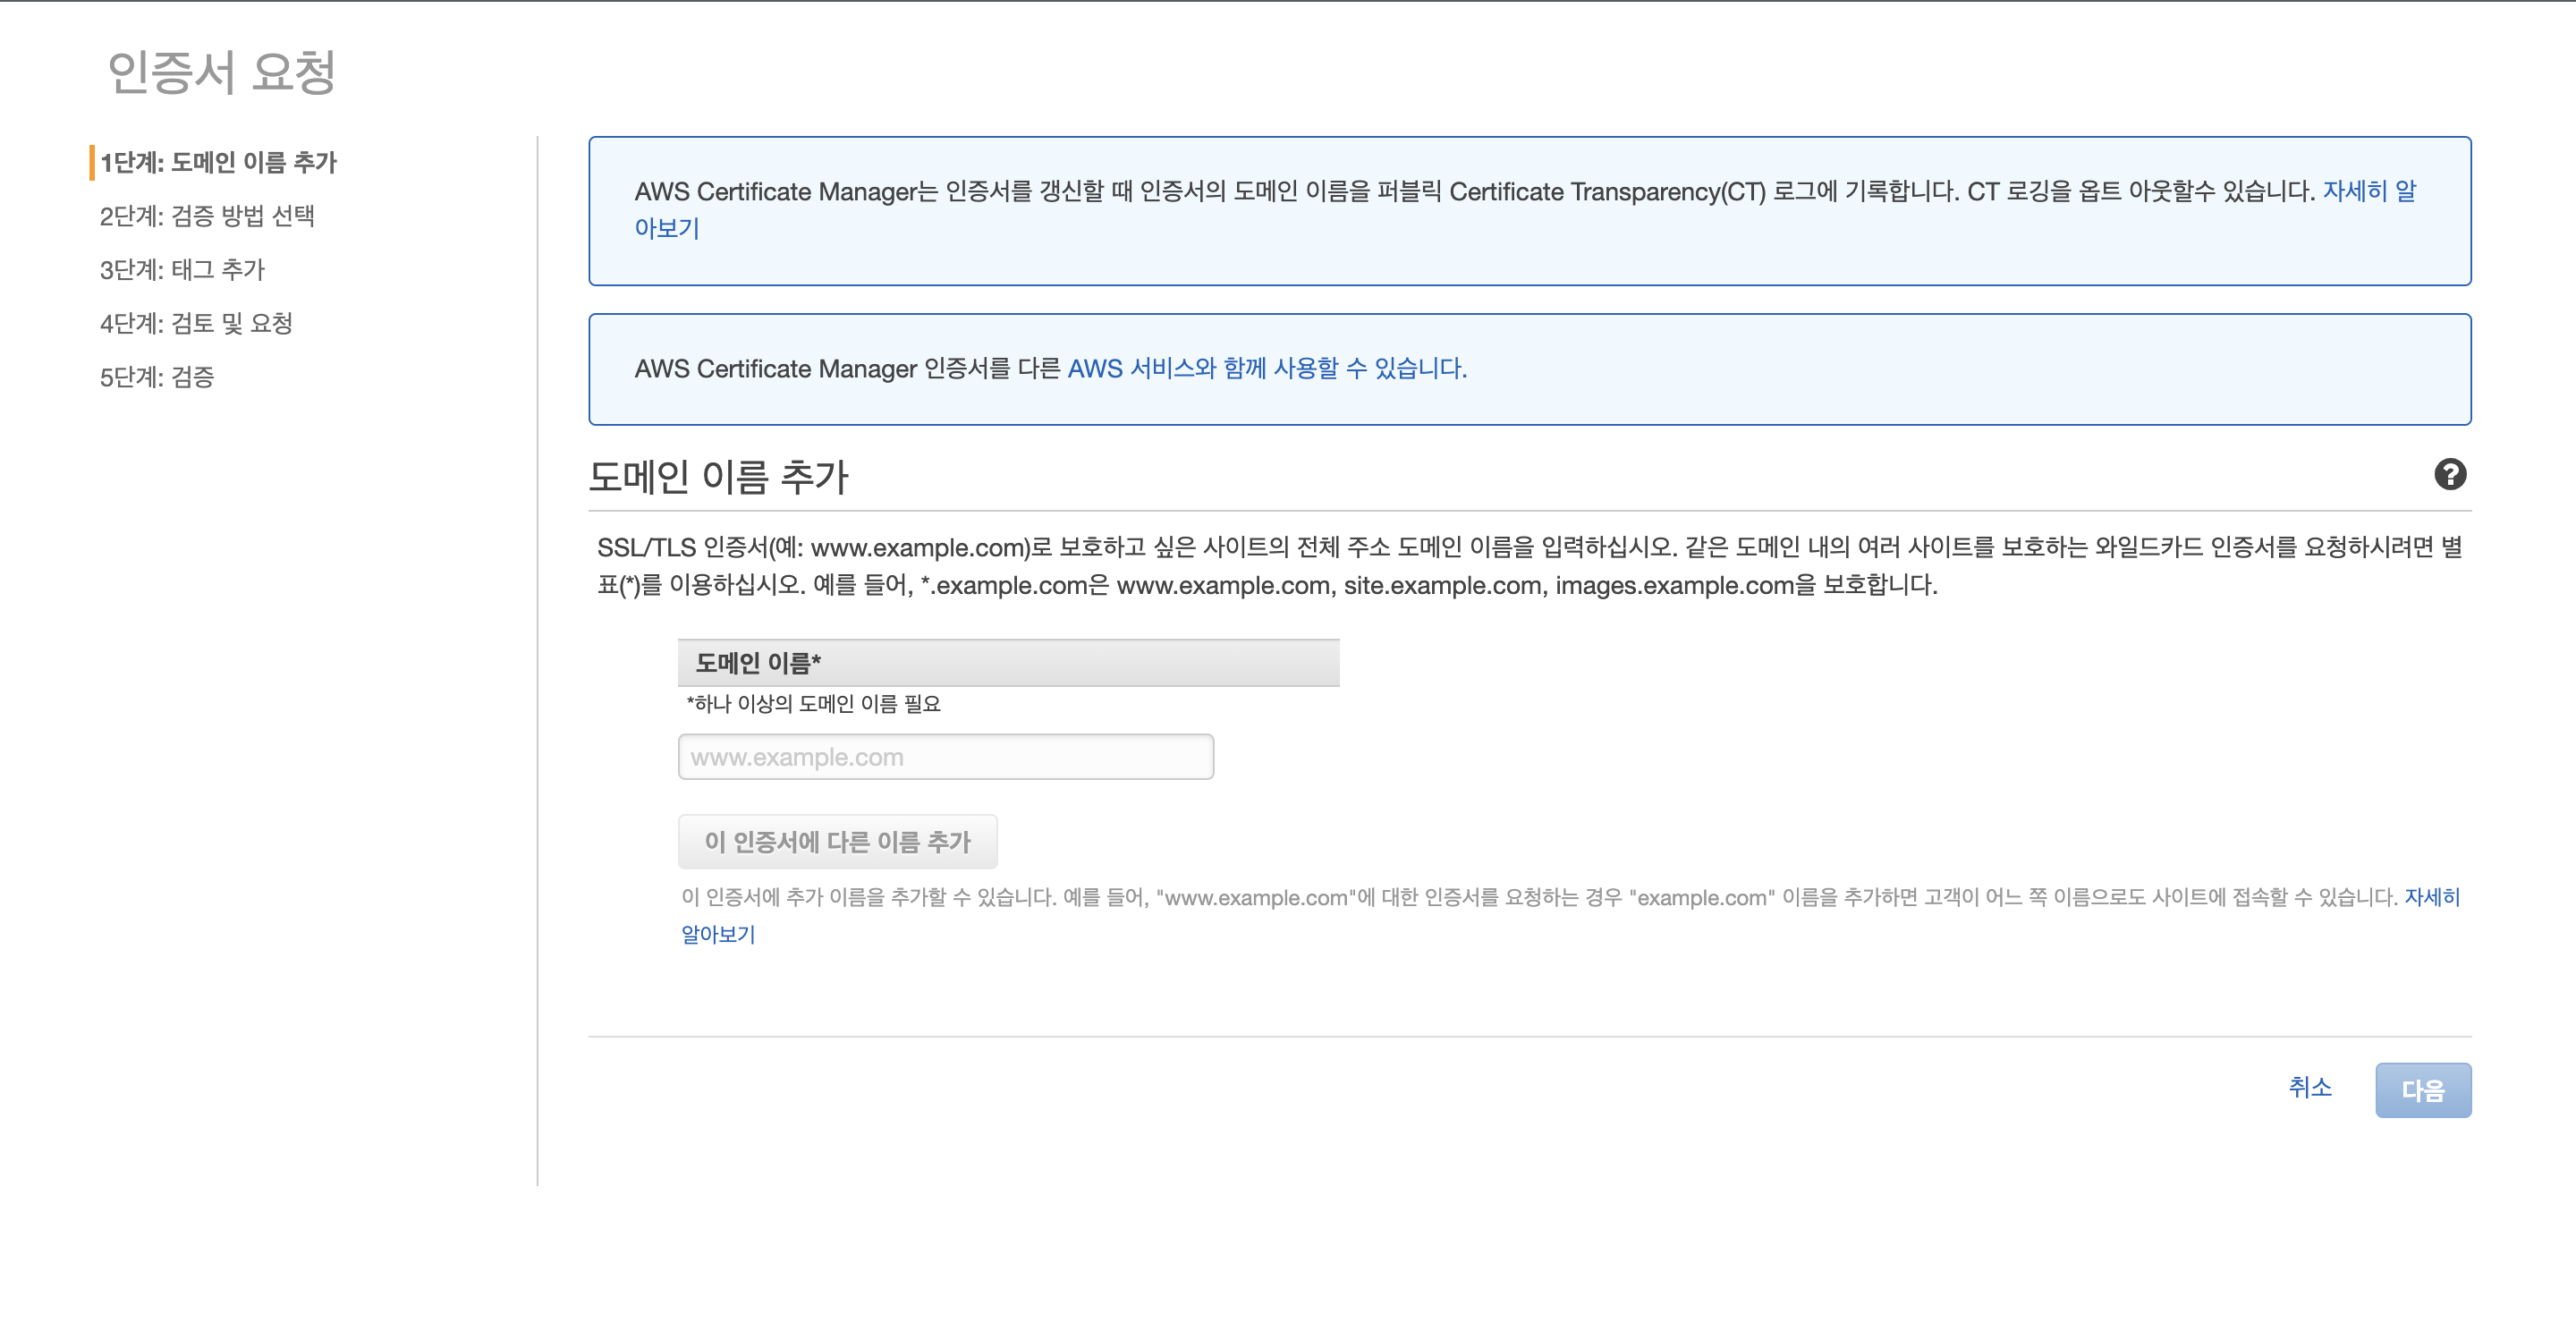Select step 5 검증 in sidebar
2576x1331 pixels.
pyautogui.click(x=157, y=377)
